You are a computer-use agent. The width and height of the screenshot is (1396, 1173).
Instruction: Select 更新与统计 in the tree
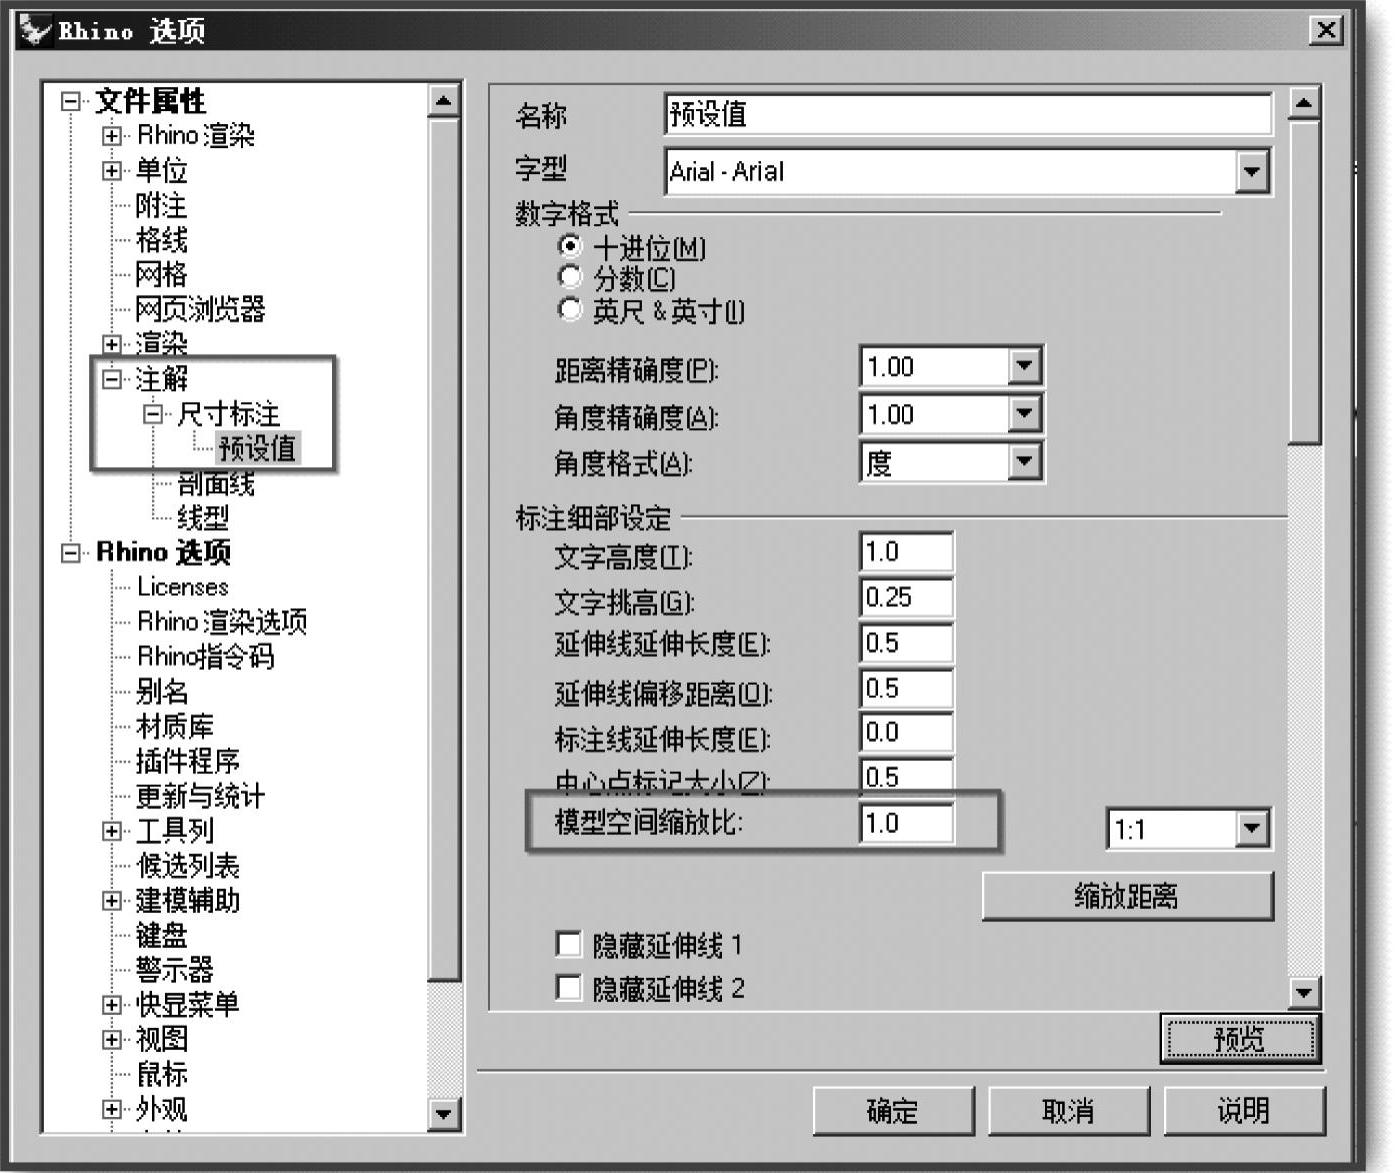click(201, 796)
